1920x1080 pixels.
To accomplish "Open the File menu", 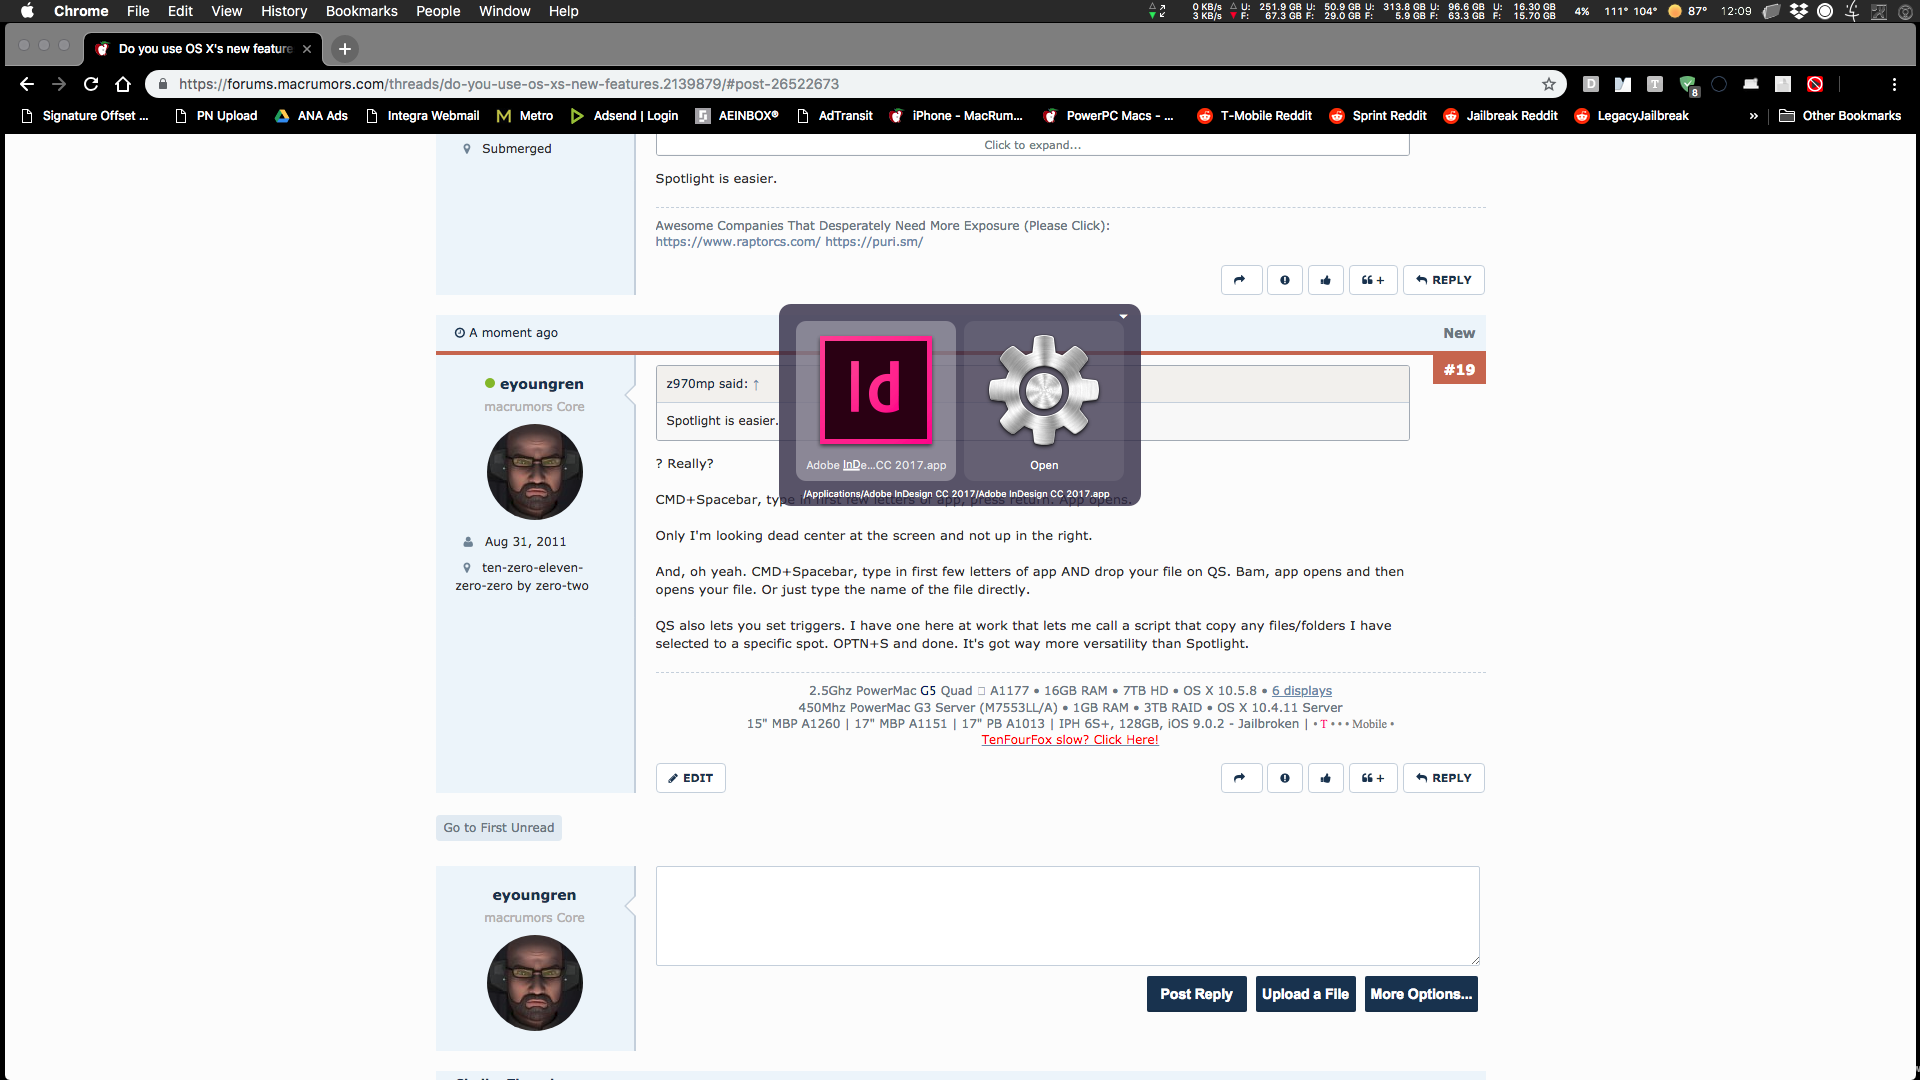I will [x=138, y=11].
